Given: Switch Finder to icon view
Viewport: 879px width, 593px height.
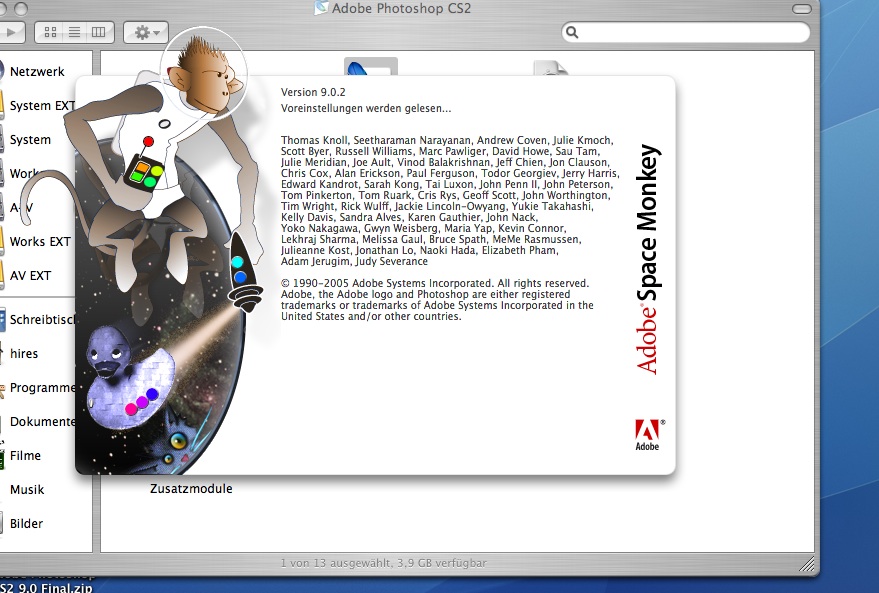Looking at the screenshot, I should pyautogui.click(x=52, y=33).
